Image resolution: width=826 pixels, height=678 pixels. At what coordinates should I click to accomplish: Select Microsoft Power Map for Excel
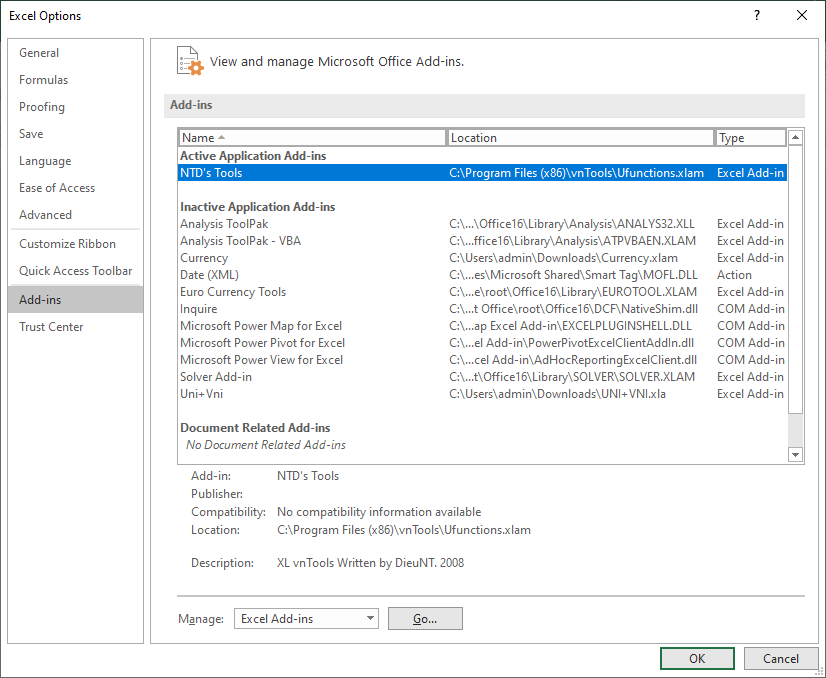(x=261, y=326)
